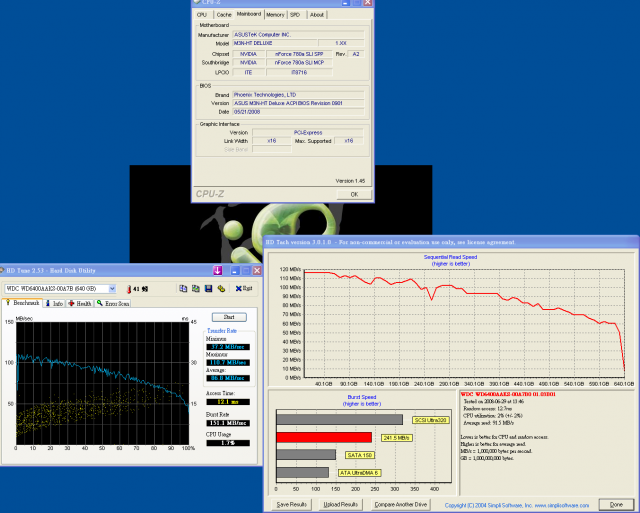Open the Cache tab in CPU-Z
The width and height of the screenshot is (640, 513).
point(224,15)
